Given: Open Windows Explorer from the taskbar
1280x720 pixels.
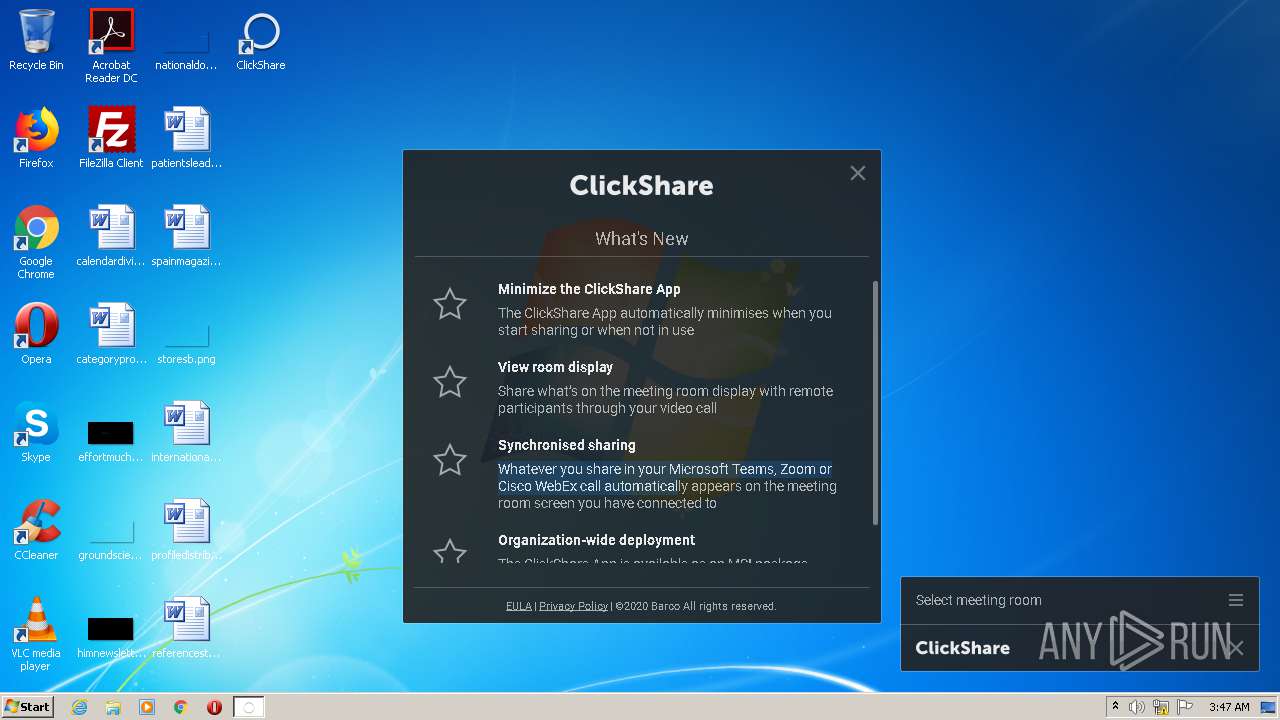Looking at the screenshot, I should click(x=113, y=707).
